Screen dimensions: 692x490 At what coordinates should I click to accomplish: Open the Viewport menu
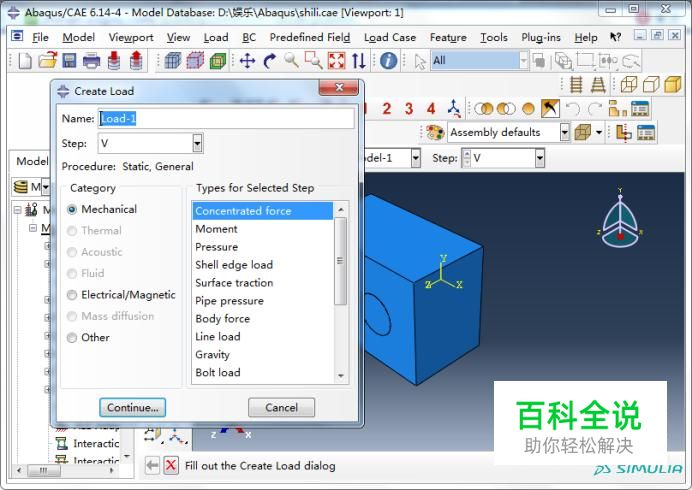(x=131, y=38)
